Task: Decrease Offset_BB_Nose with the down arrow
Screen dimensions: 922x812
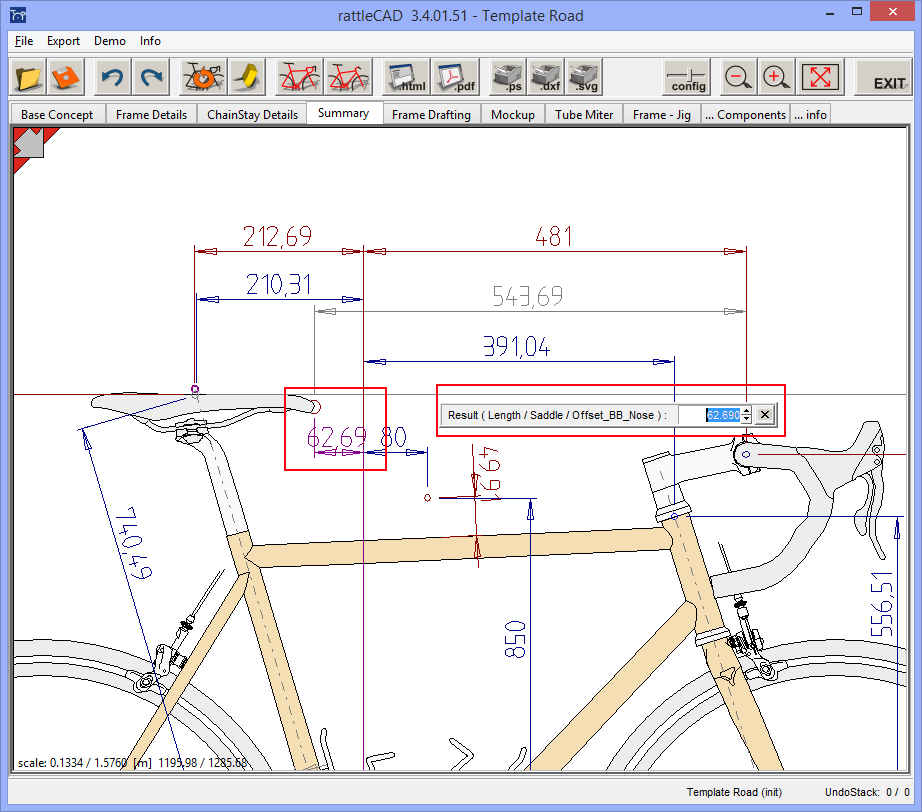Action: (x=746, y=419)
